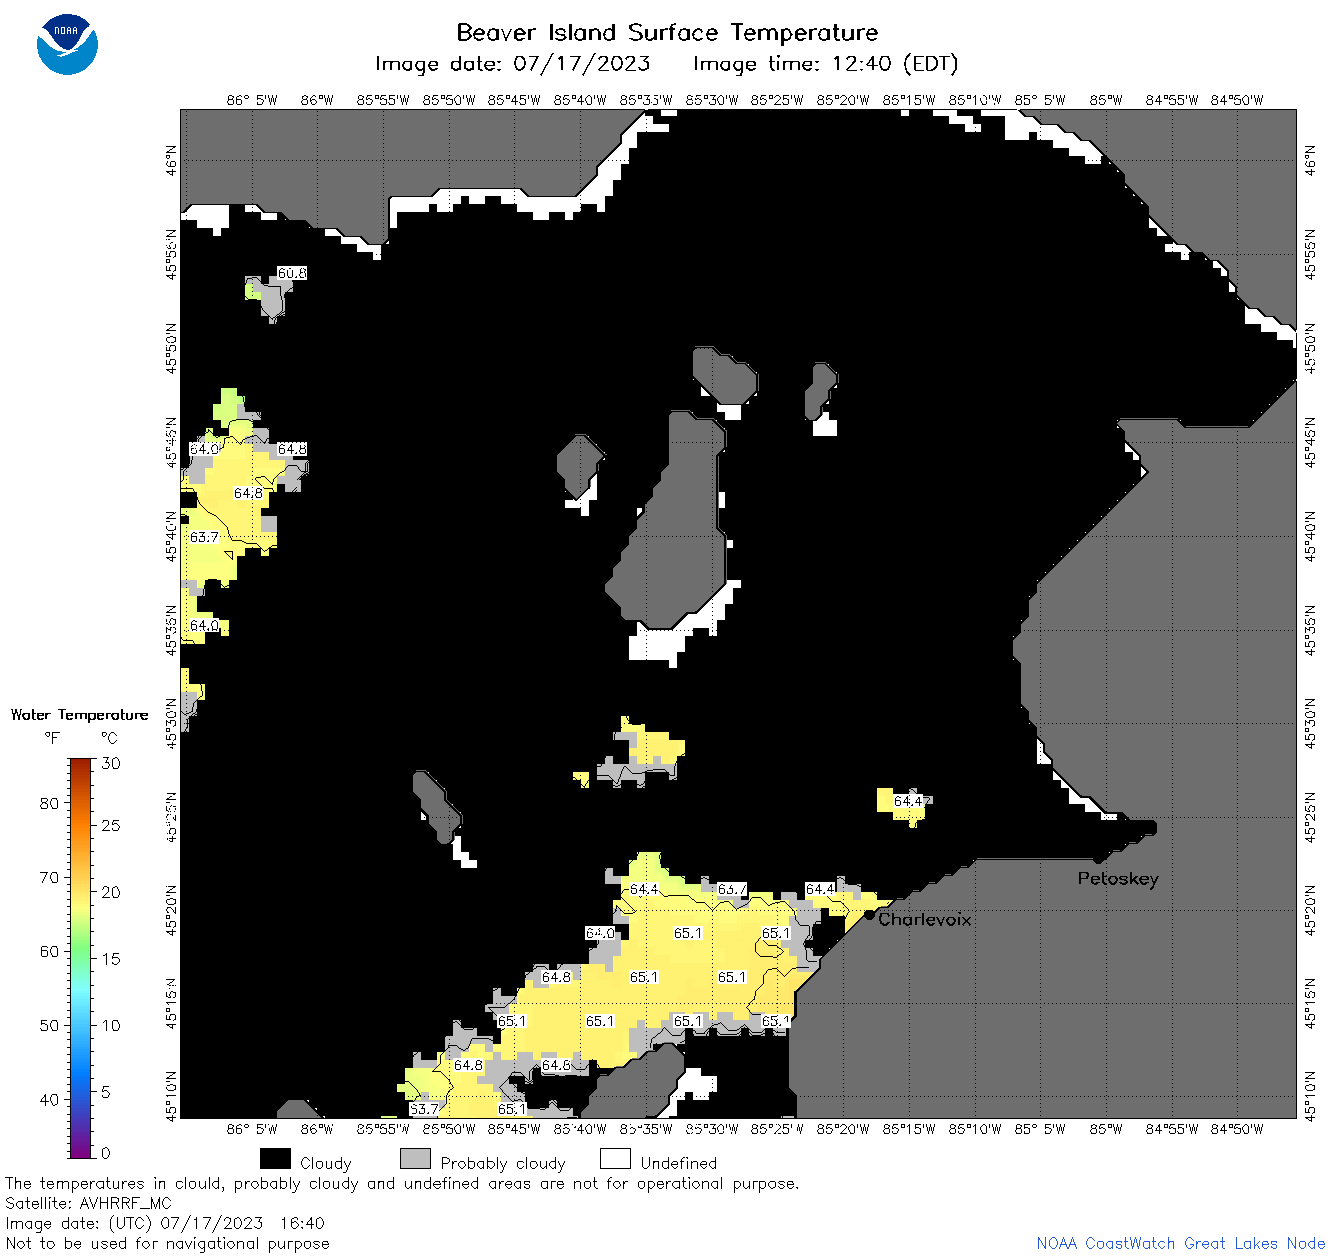
Task: Click the Water Temperature color scale bar
Action: [x=81, y=957]
